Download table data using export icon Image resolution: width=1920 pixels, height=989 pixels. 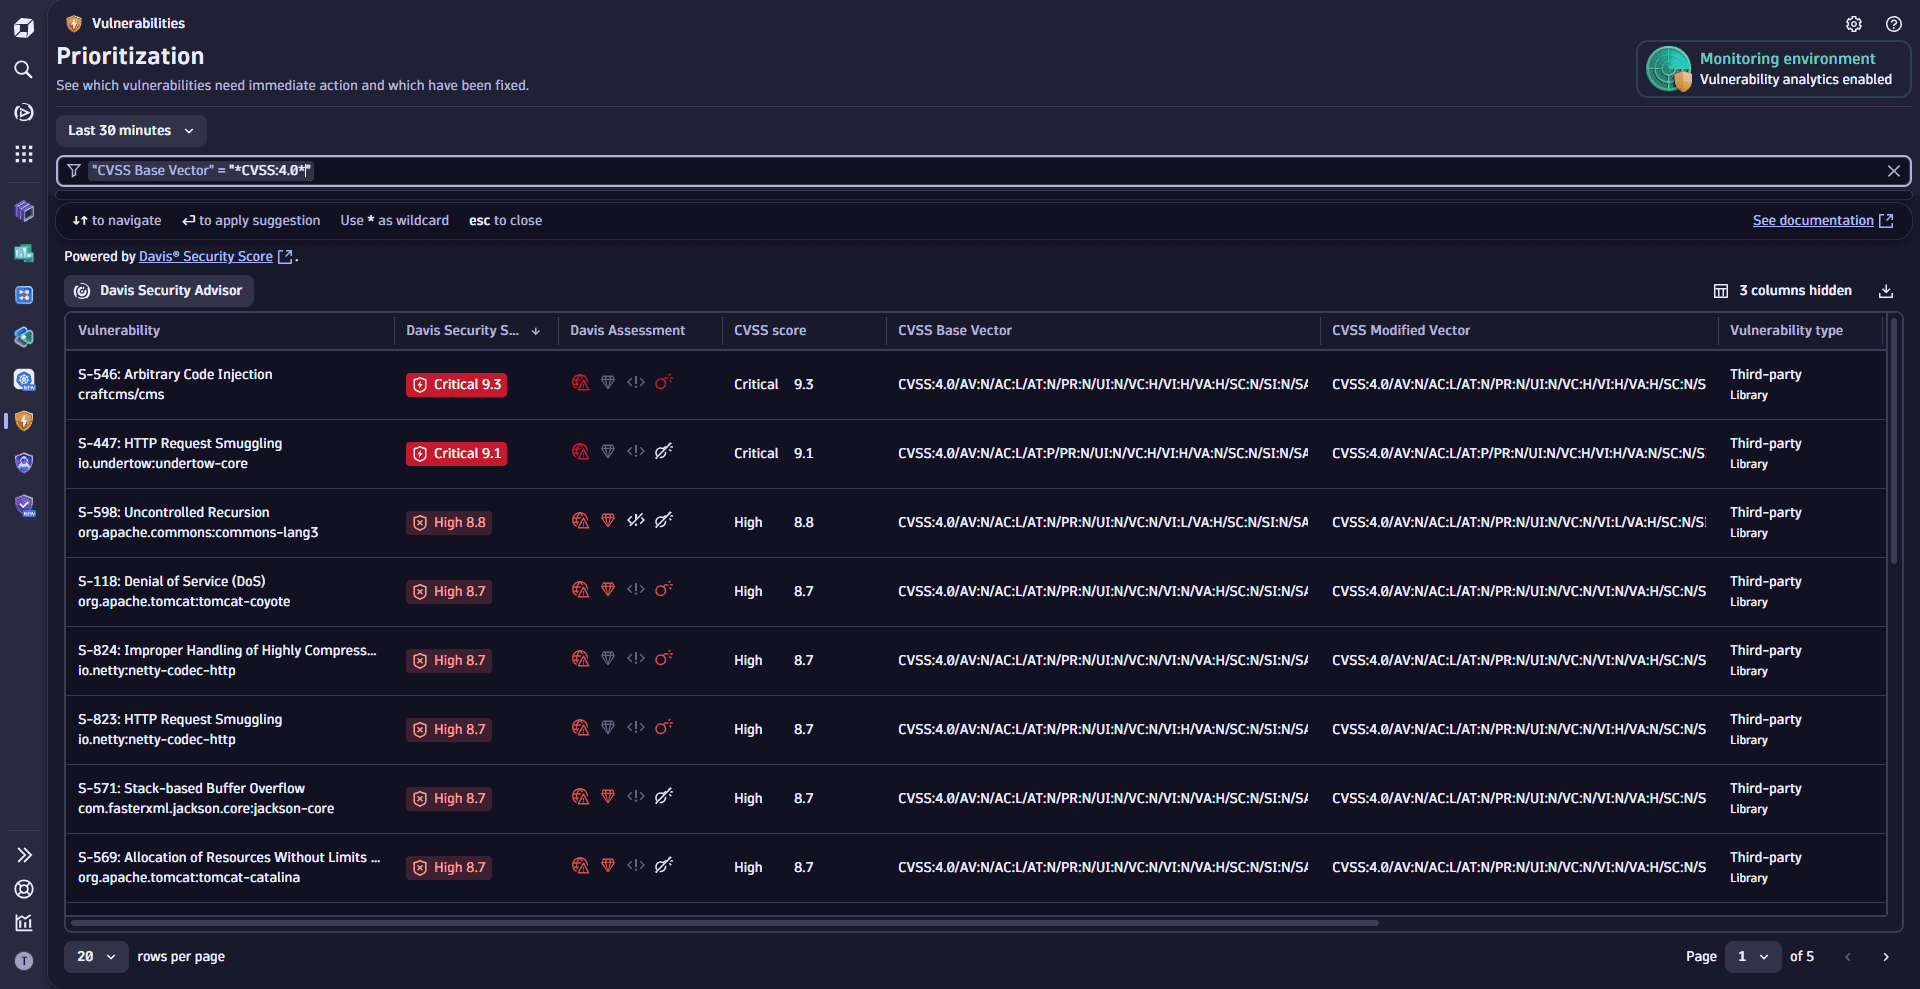click(x=1885, y=291)
